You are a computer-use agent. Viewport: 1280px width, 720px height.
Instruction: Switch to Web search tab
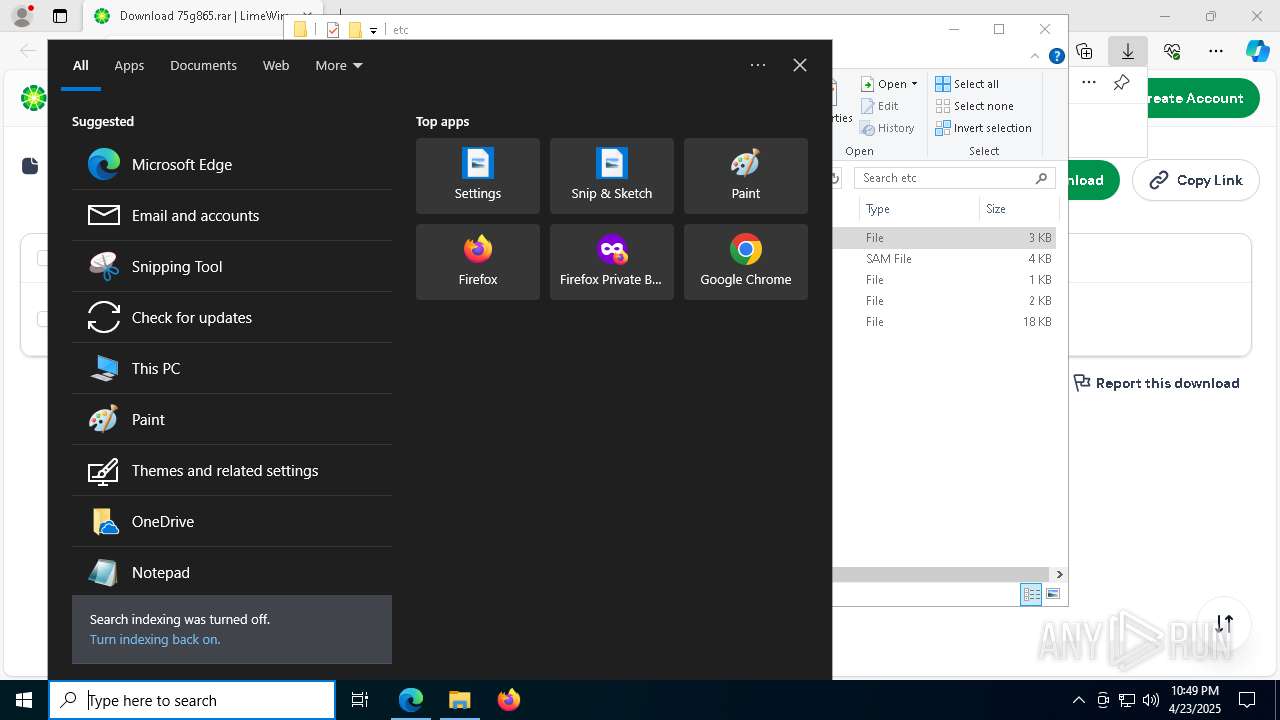tap(276, 65)
